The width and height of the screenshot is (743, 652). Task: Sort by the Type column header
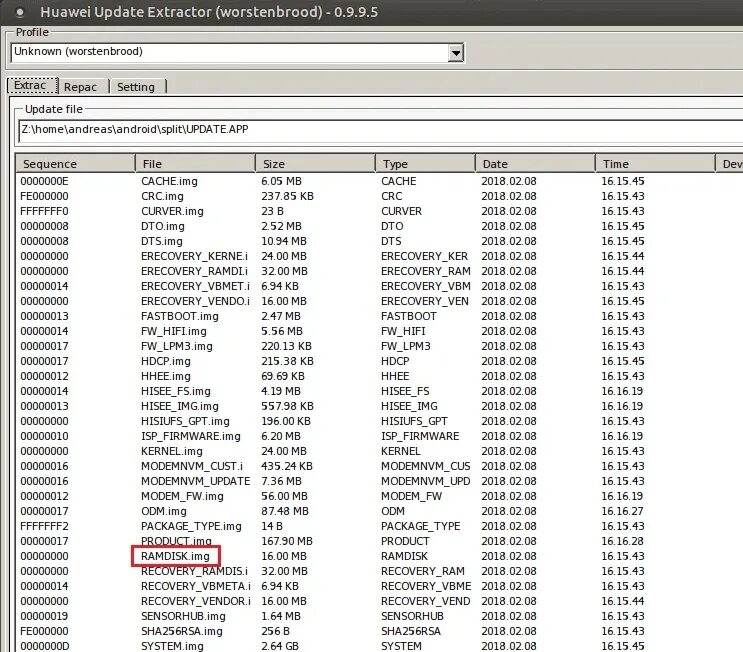[x=426, y=164]
